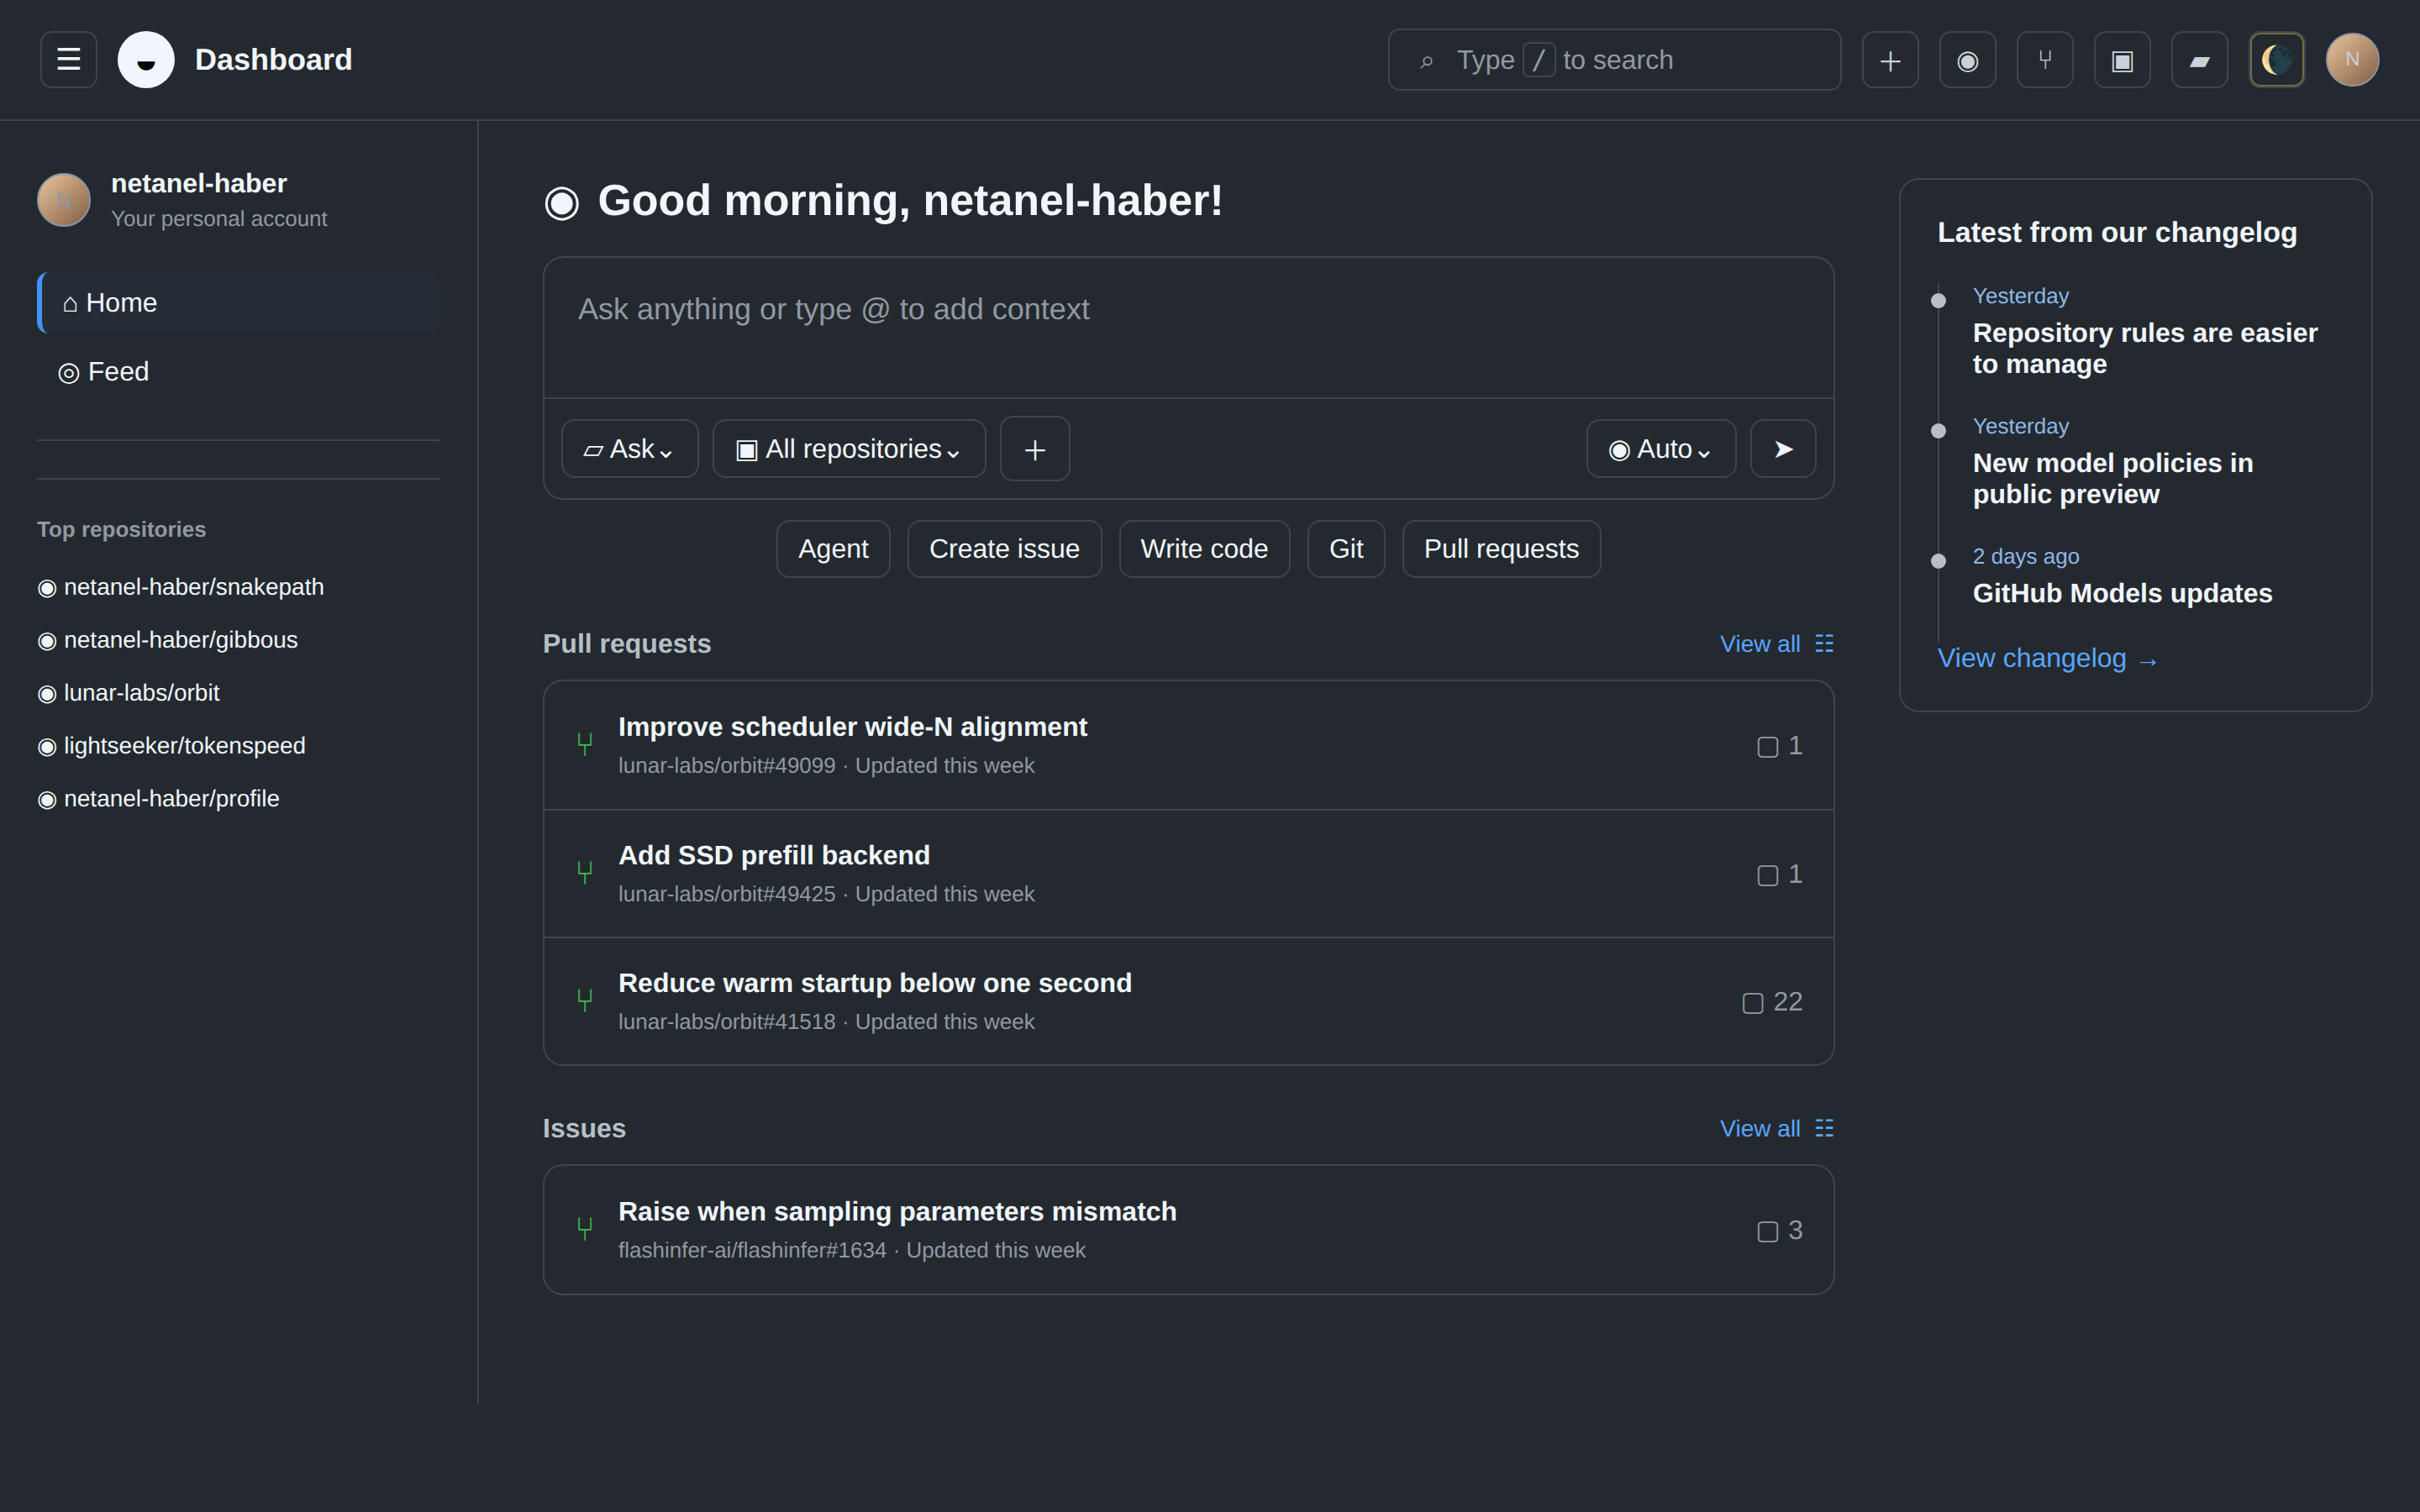Click the Write code chip
The image size is (2420, 1512).
tap(1204, 549)
